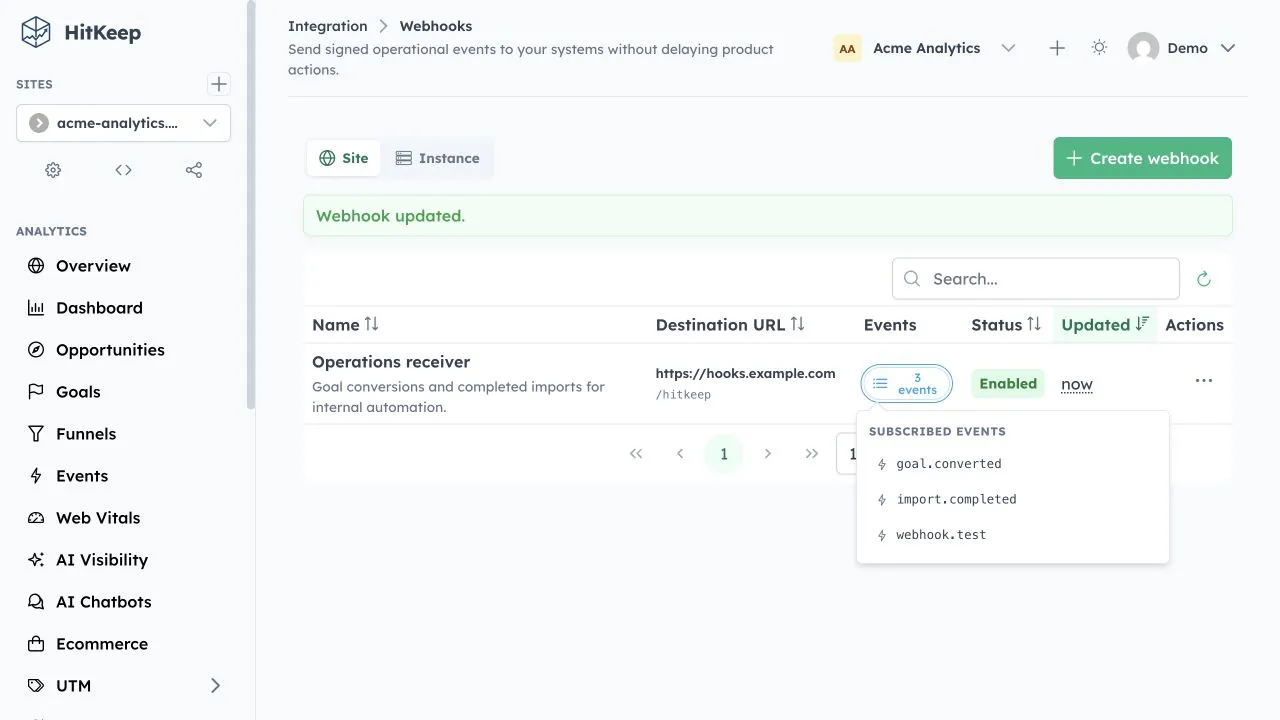1280x720 pixels.
Task: Click the Create webhook button
Action: [1142, 158]
